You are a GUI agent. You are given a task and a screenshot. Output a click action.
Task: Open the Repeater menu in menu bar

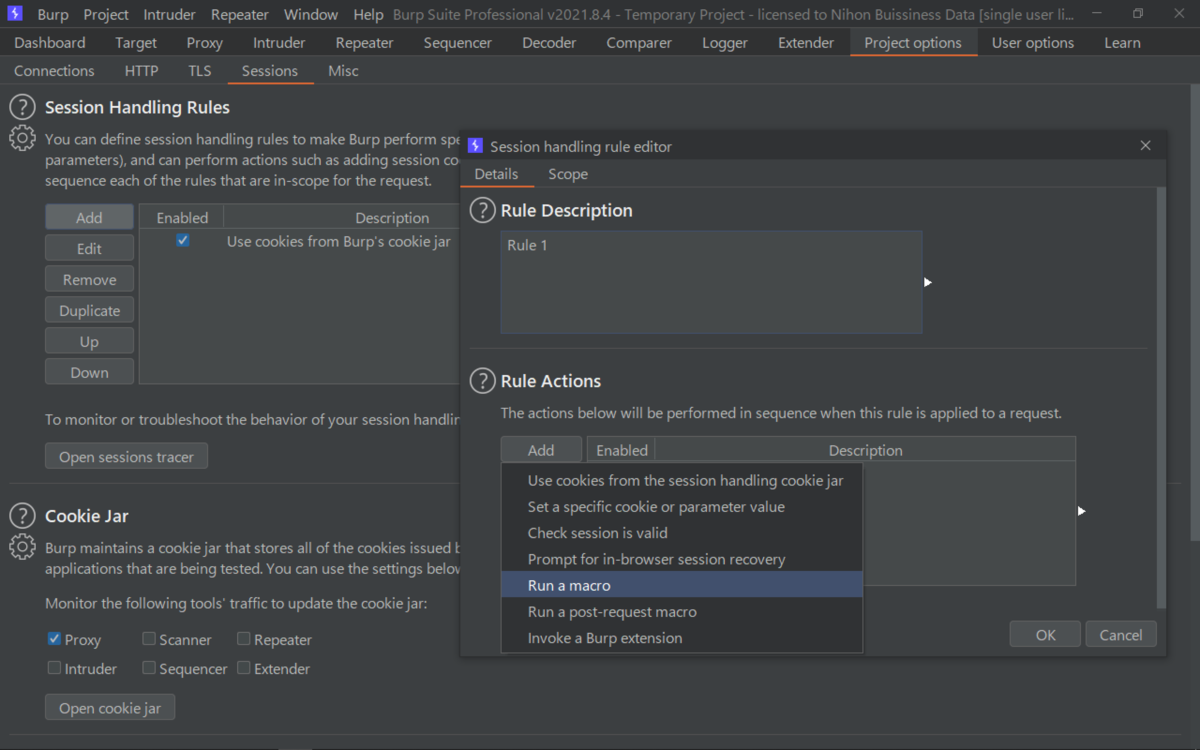click(x=240, y=15)
